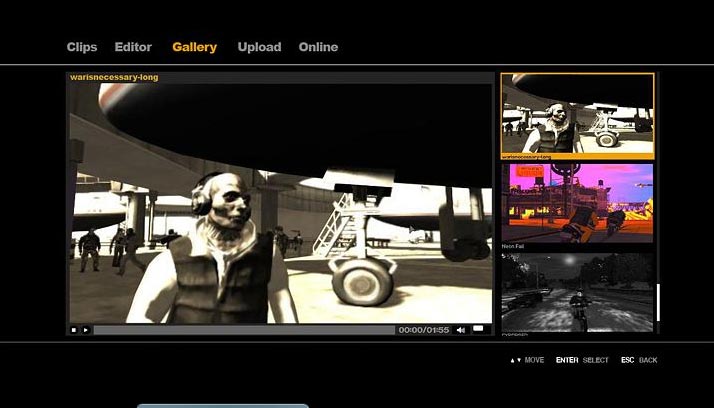Click the MOVE arrows hint
Image resolution: width=714 pixels, height=408 pixels.
pos(527,360)
